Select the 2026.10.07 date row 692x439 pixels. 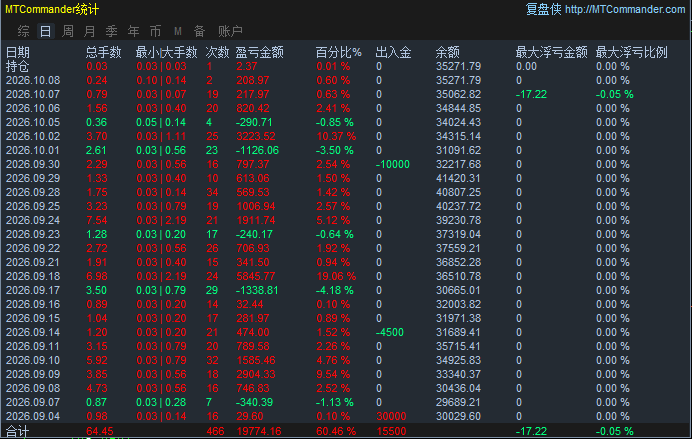tap(33, 94)
